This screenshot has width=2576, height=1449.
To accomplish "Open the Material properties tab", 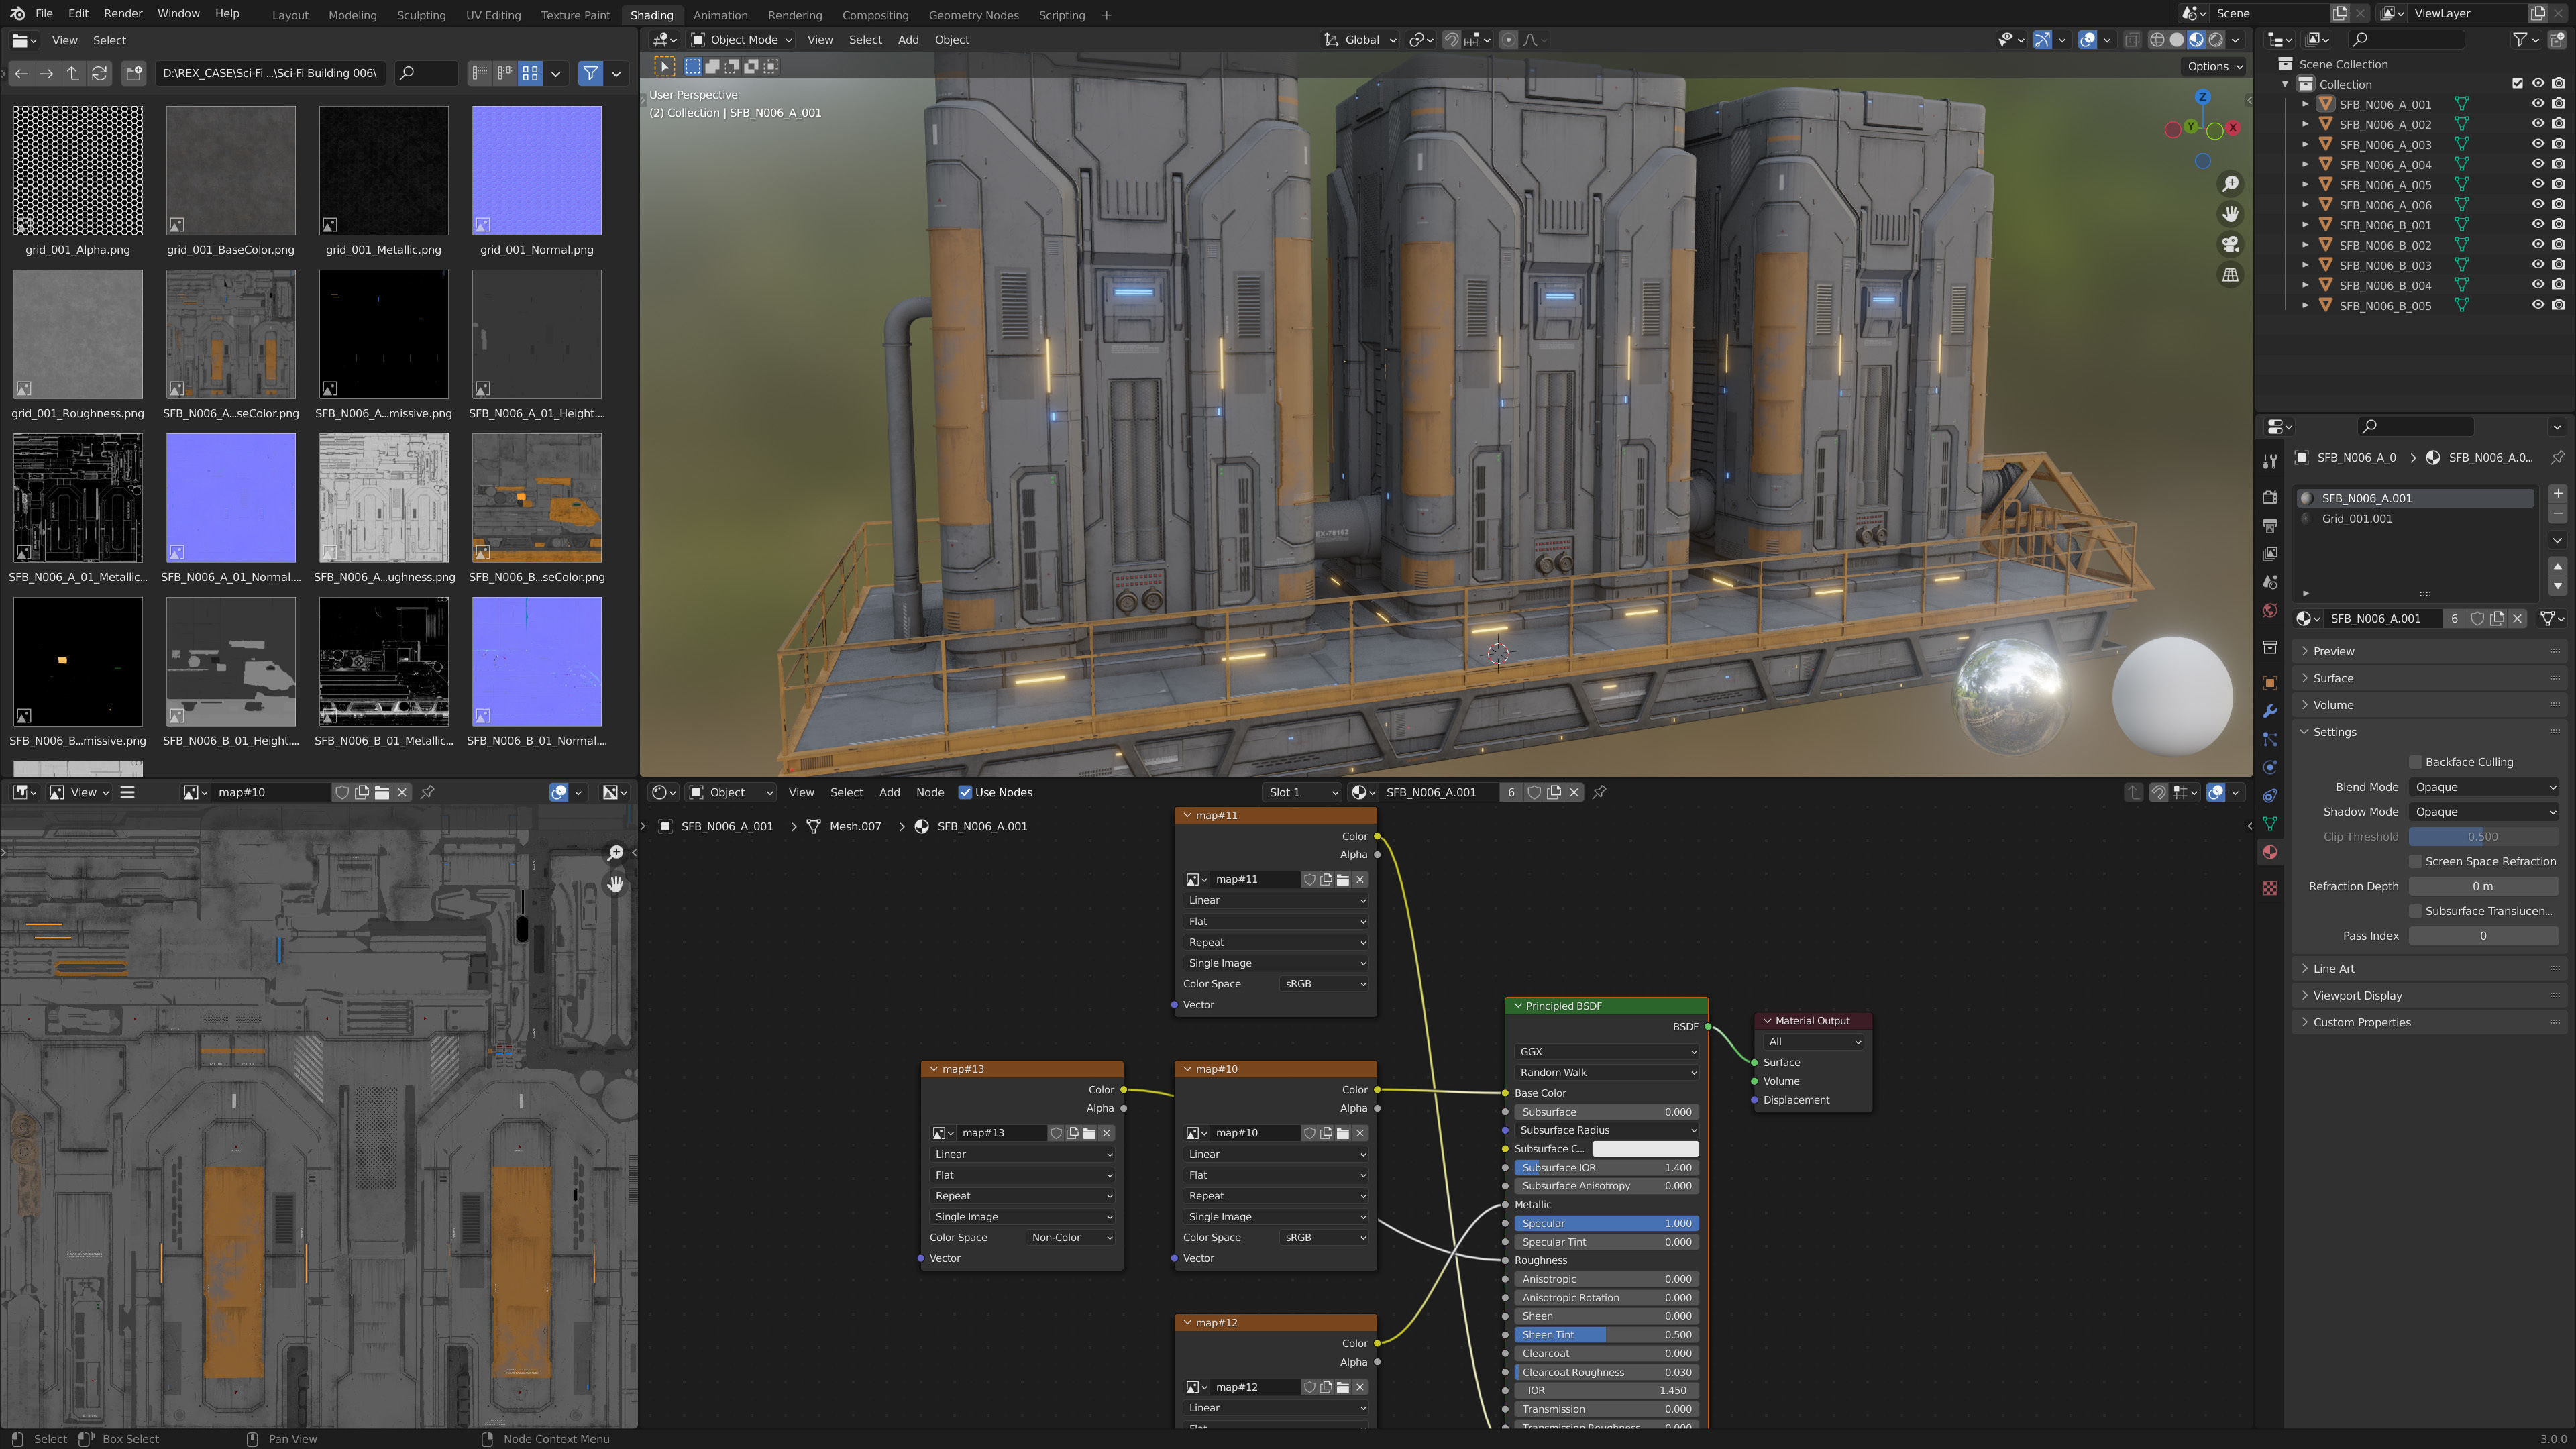I will (x=2270, y=852).
